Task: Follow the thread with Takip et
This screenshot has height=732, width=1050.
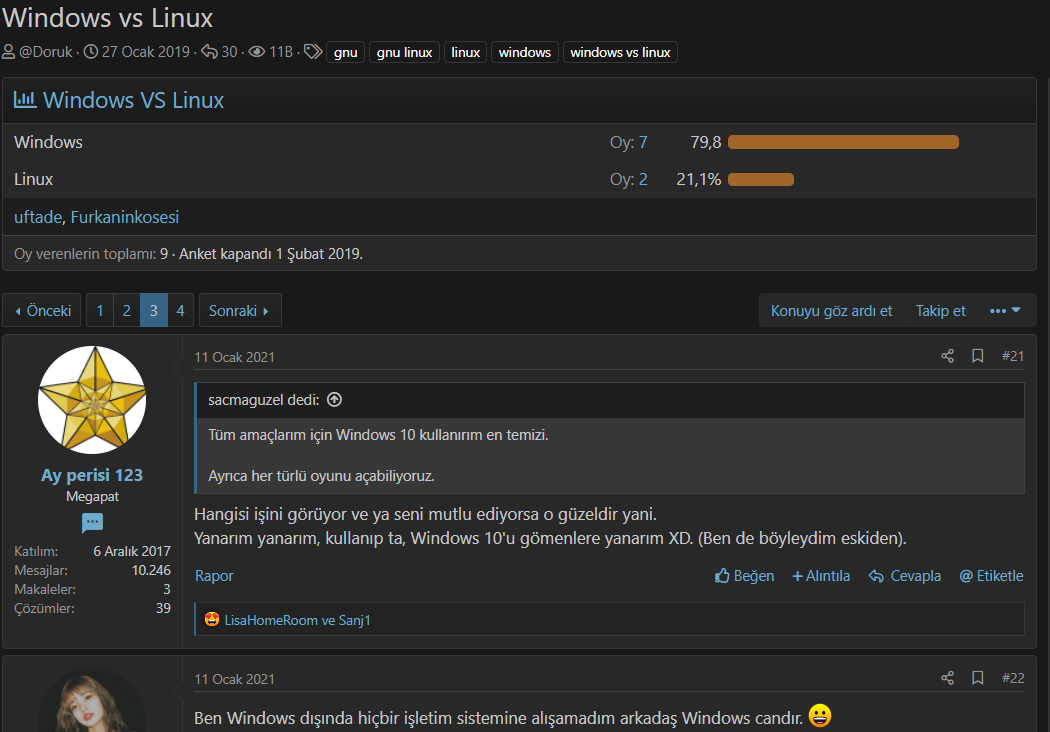Action: pyautogui.click(x=940, y=311)
